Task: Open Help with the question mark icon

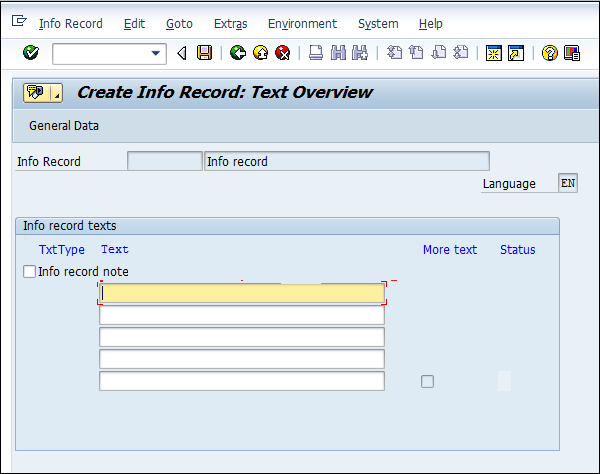Action: click(549, 53)
